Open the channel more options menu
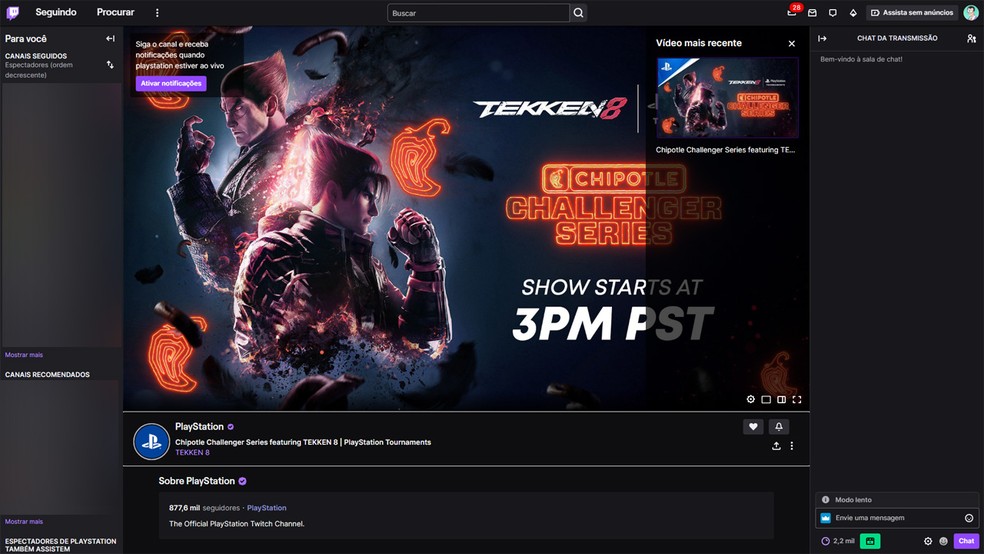This screenshot has height=554, width=984. coord(792,445)
